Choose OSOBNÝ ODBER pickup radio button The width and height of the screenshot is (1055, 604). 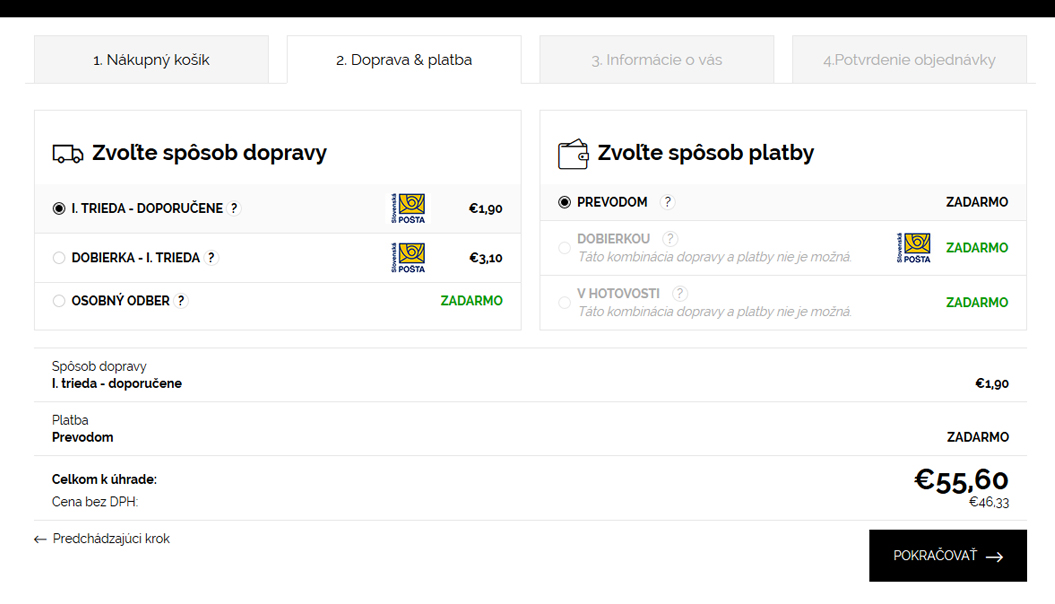click(59, 301)
